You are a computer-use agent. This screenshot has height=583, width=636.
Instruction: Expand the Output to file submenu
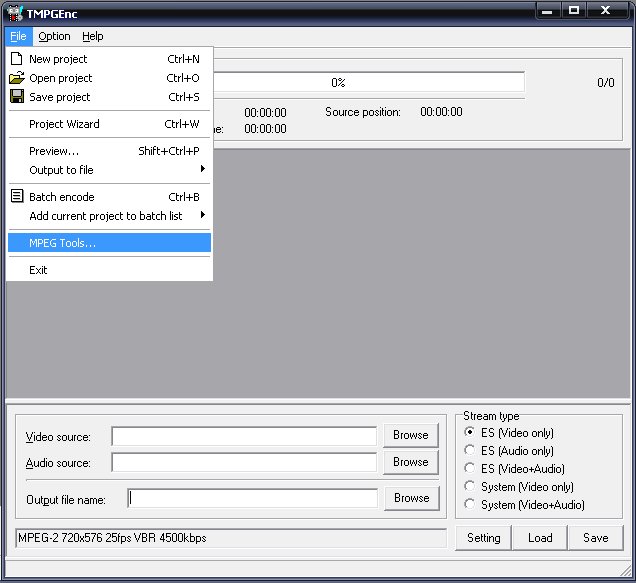pyautogui.click(x=110, y=170)
